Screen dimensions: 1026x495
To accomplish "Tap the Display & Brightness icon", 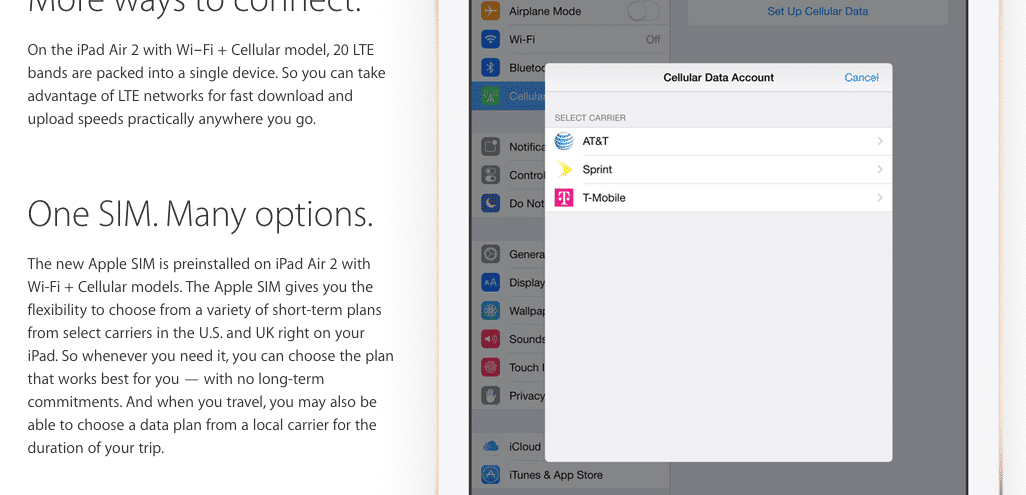I will [x=491, y=282].
